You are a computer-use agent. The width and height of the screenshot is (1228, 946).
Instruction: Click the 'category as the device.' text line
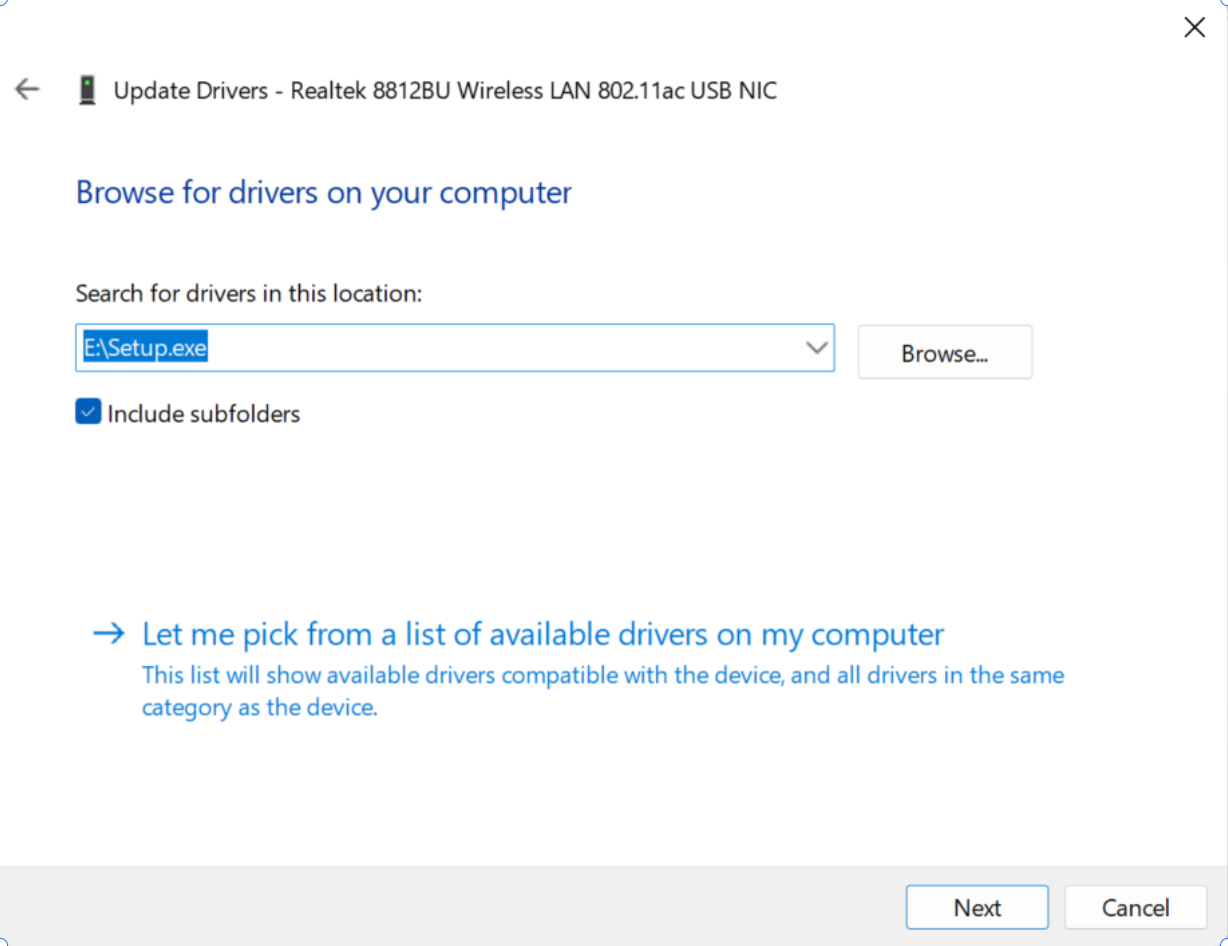[259, 708]
